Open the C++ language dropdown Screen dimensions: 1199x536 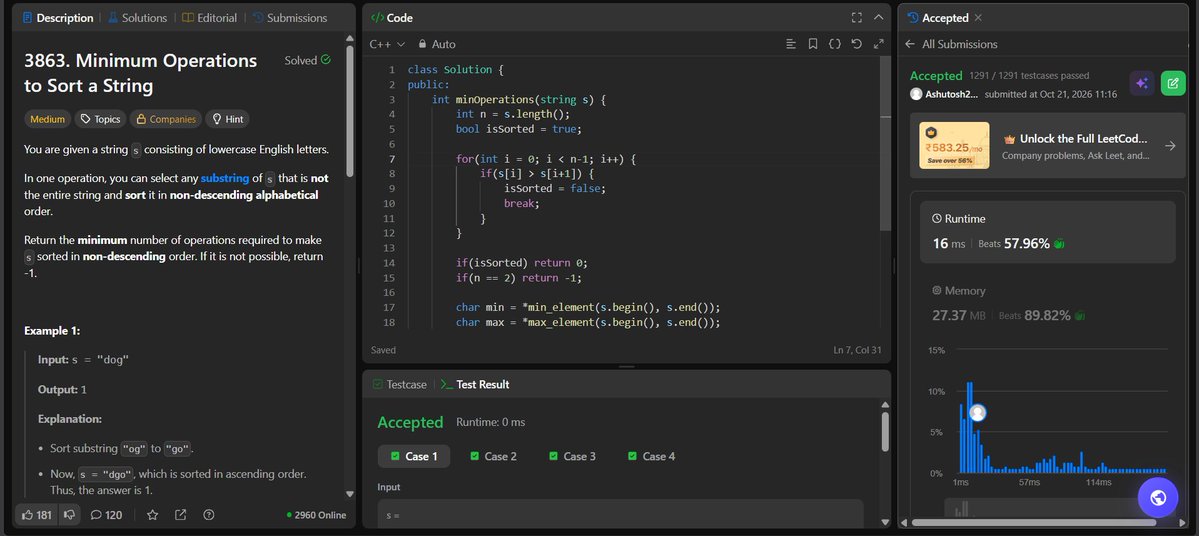pyautogui.click(x=387, y=44)
